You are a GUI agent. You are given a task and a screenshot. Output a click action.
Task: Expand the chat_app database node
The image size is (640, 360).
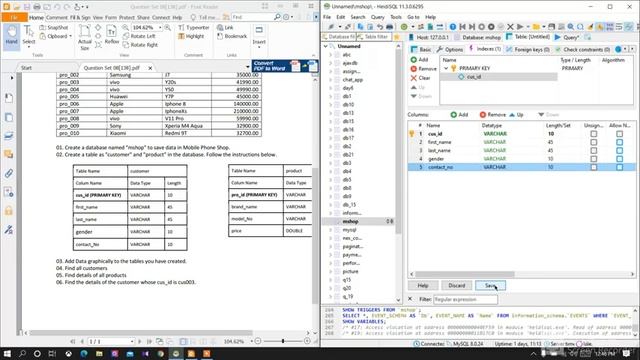tap(331, 80)
